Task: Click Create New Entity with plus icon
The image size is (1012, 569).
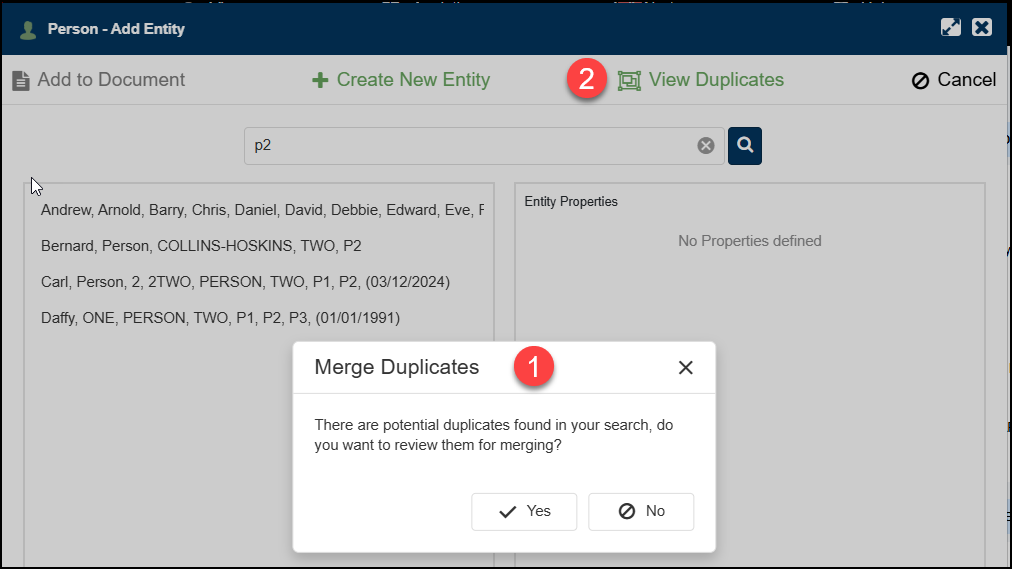Action: pos(401,80)
